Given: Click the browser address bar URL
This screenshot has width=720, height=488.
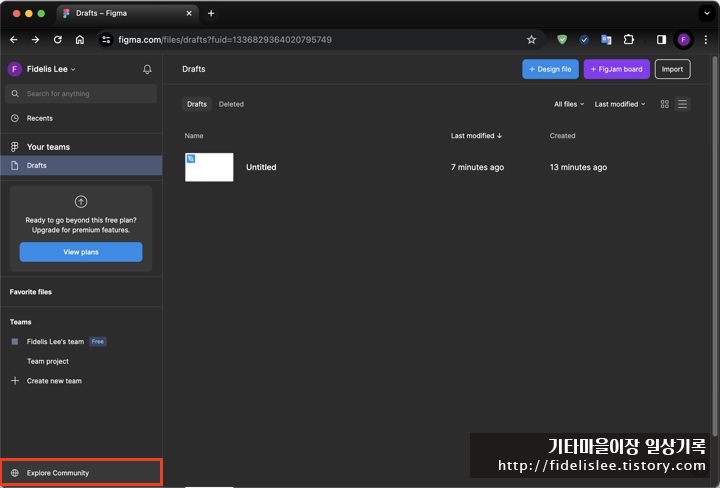Looking at the screenshot, I should tap(225, 40).
